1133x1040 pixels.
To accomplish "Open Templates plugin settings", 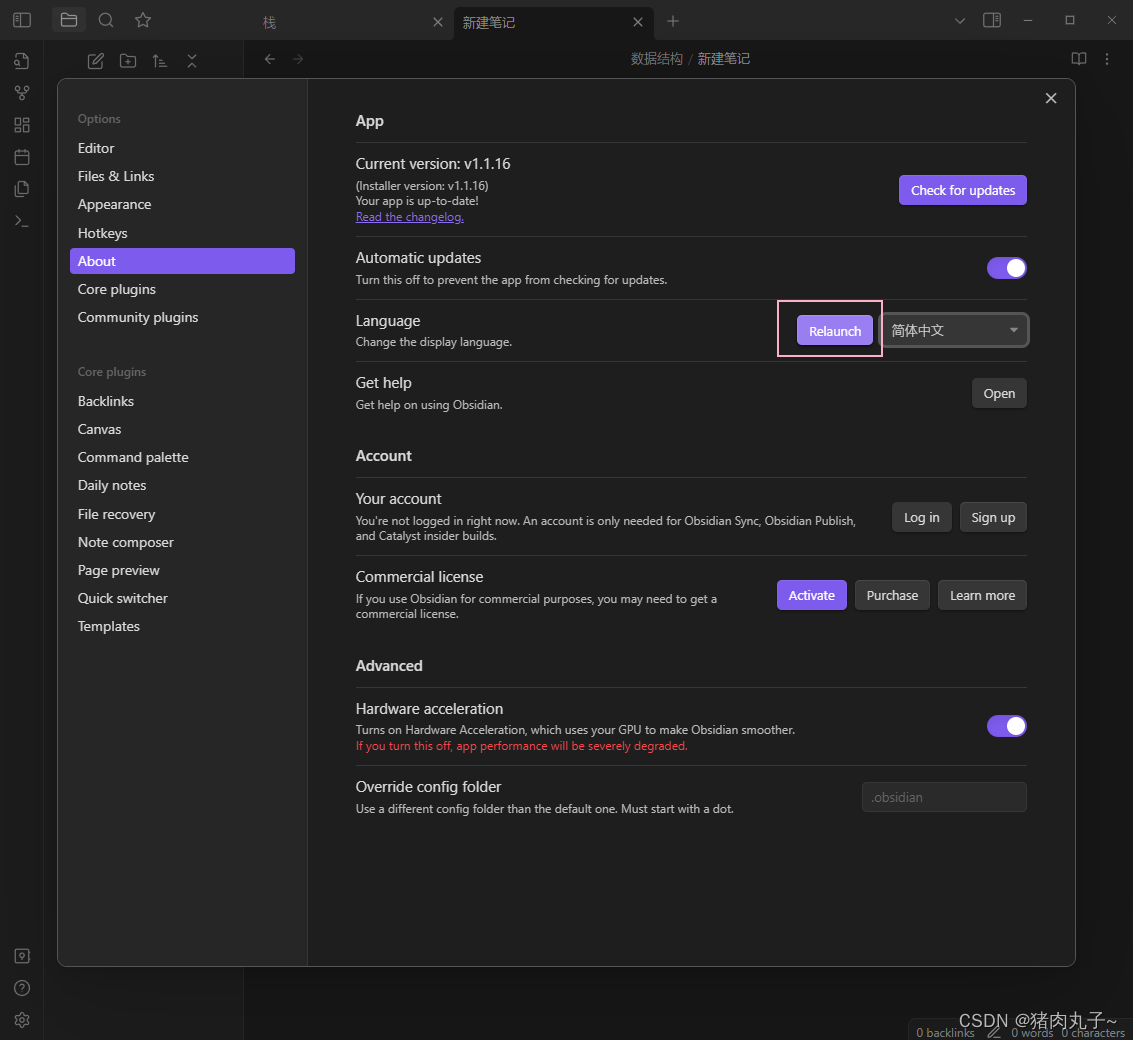I will tap(182, 627).
